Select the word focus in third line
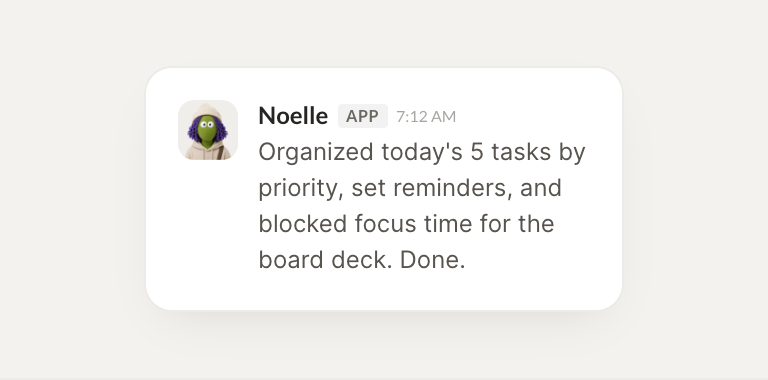768x380 pixels. pyautogui.click(x=385, y=224)
